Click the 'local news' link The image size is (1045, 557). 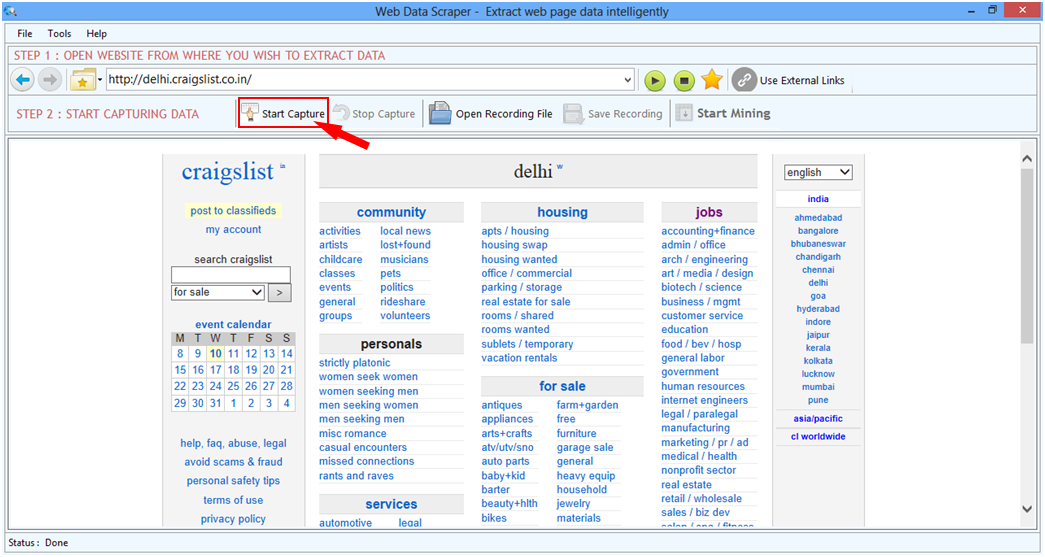click(x=405, y=231)
